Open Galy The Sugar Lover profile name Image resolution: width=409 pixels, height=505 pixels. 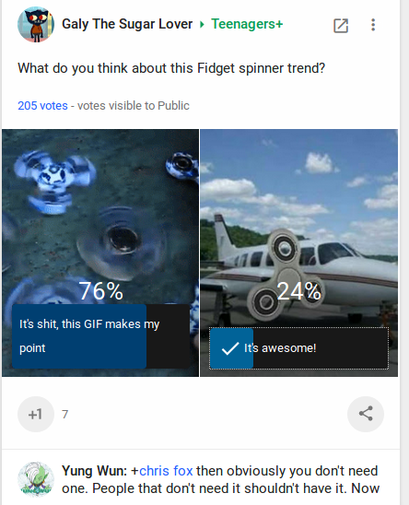pos(127,24)
